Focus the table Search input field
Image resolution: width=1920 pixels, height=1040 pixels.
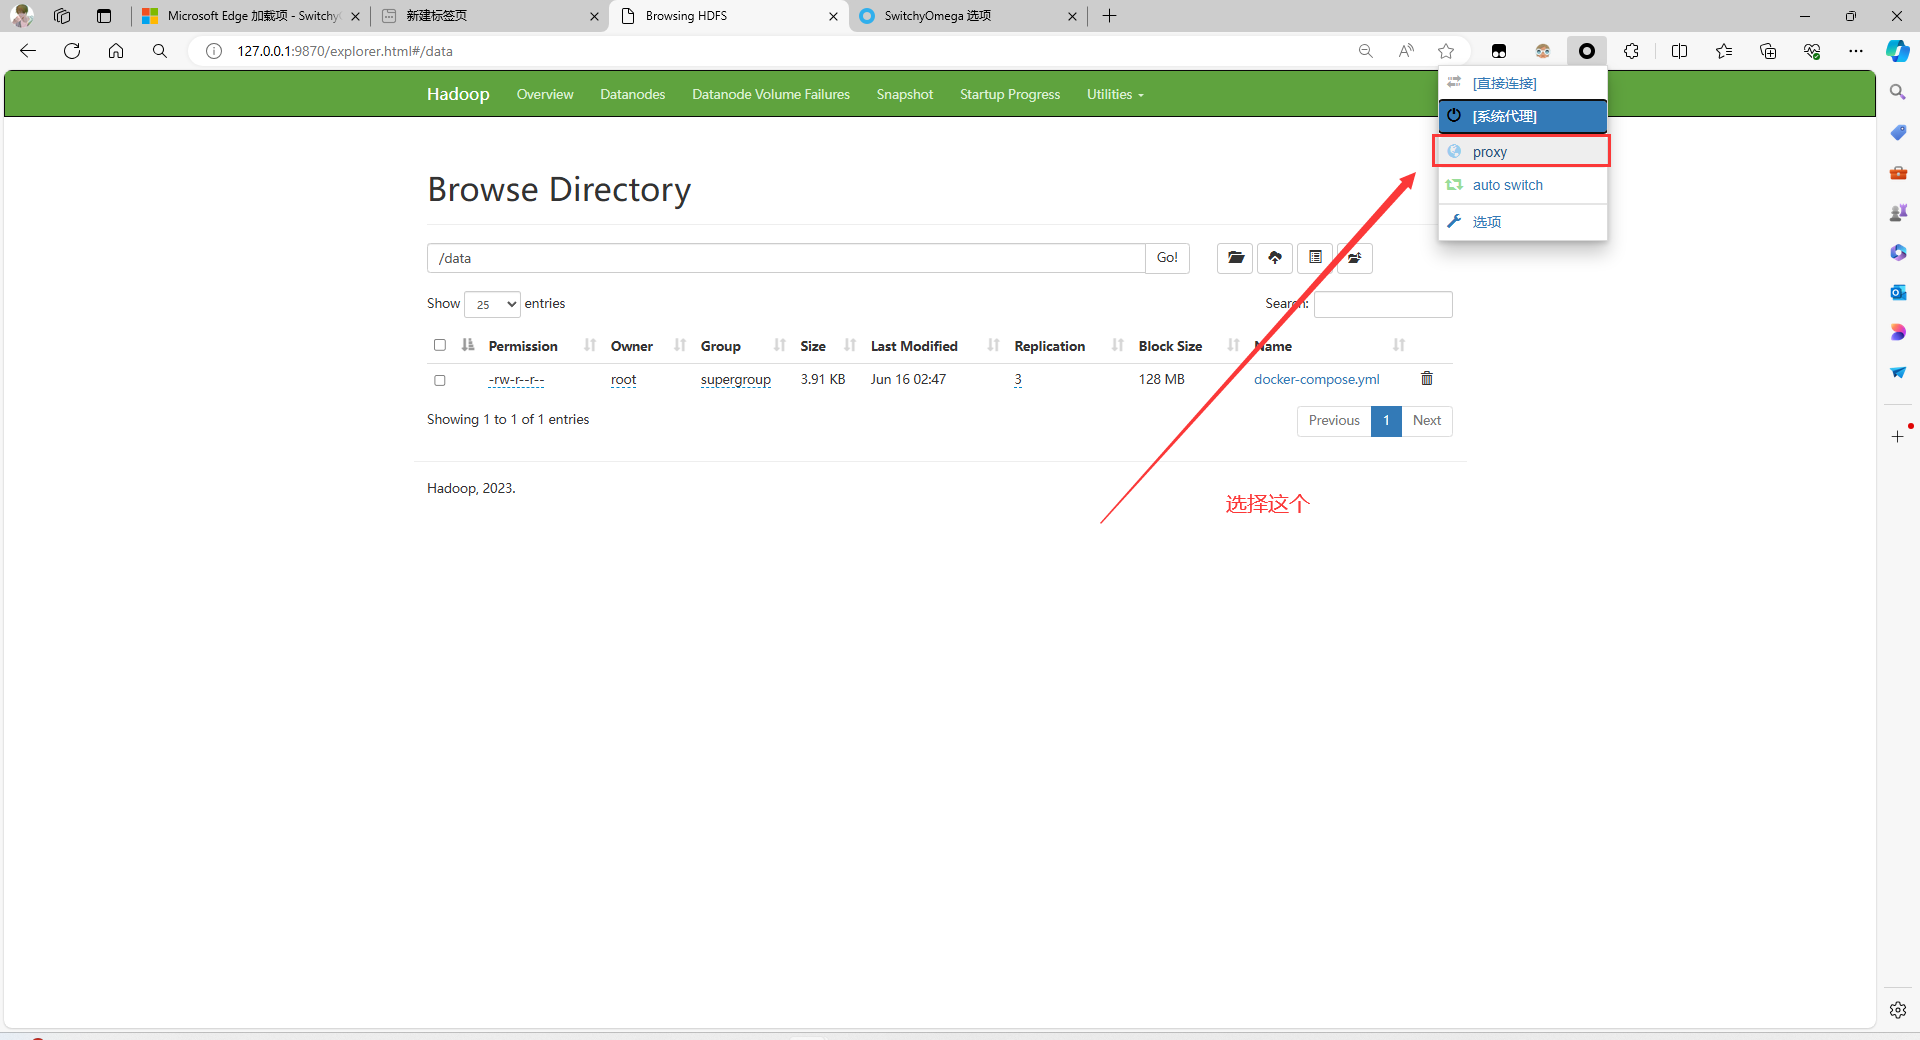(x=1383, y=304)
